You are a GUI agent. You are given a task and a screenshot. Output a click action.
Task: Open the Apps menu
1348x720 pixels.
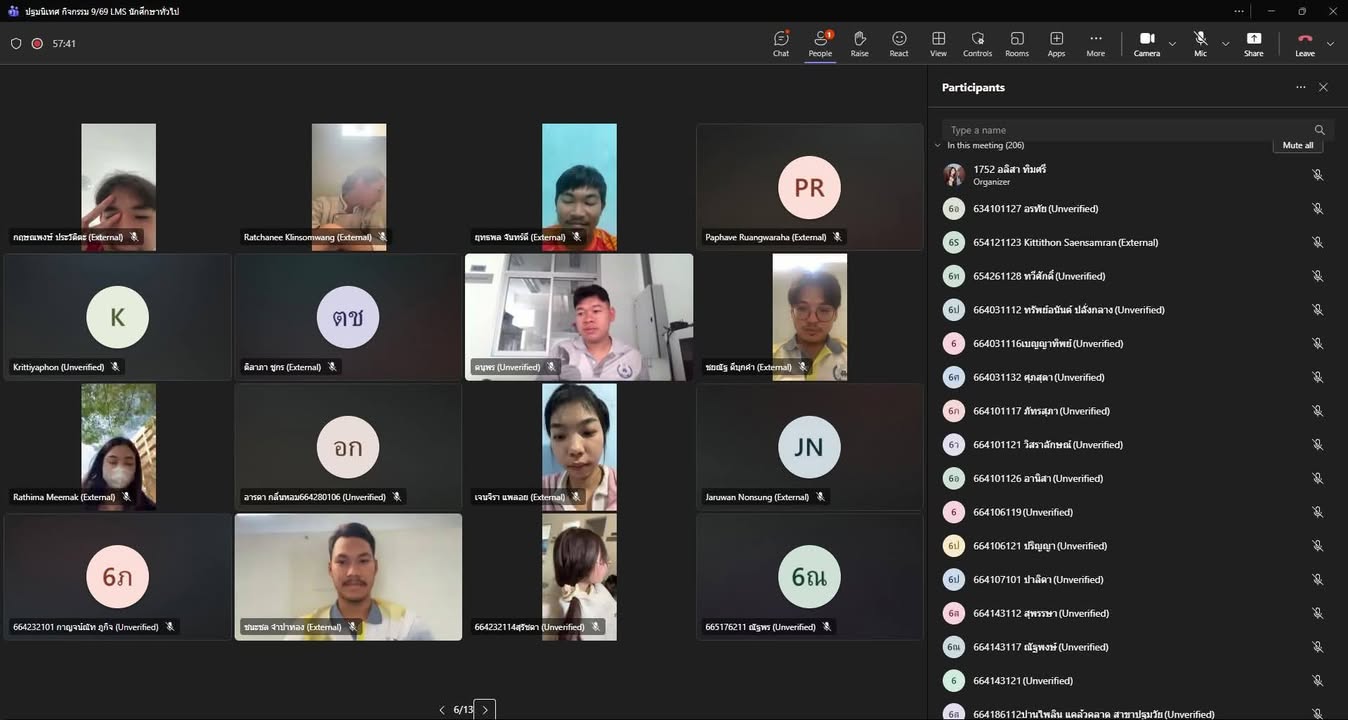1056,43
